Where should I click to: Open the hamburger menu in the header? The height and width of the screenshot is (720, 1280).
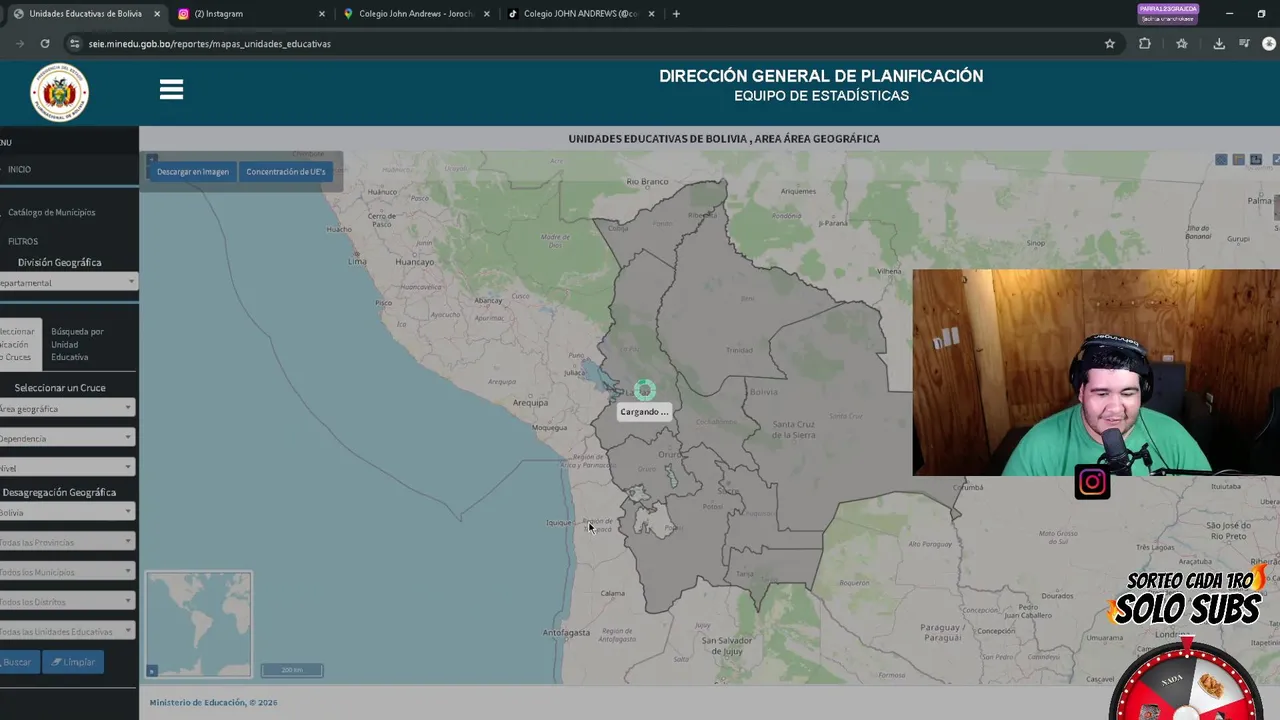pos(171,90)
